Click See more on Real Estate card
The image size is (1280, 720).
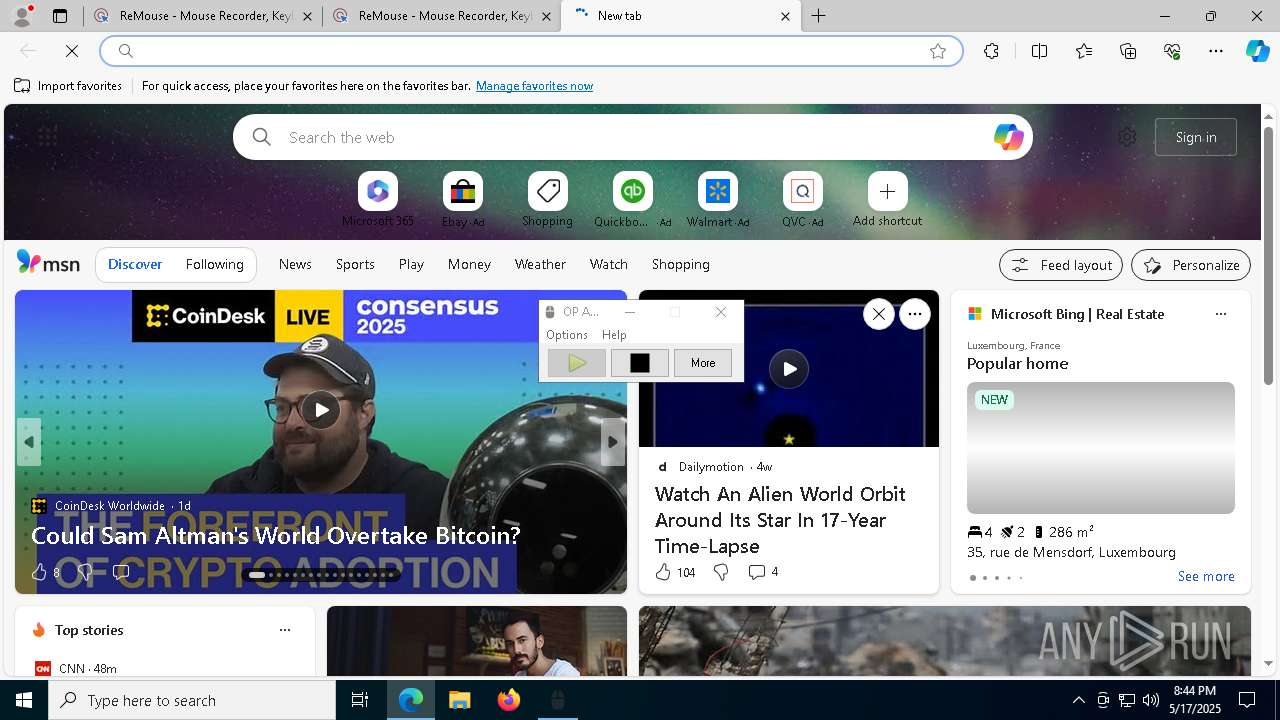1206,576
